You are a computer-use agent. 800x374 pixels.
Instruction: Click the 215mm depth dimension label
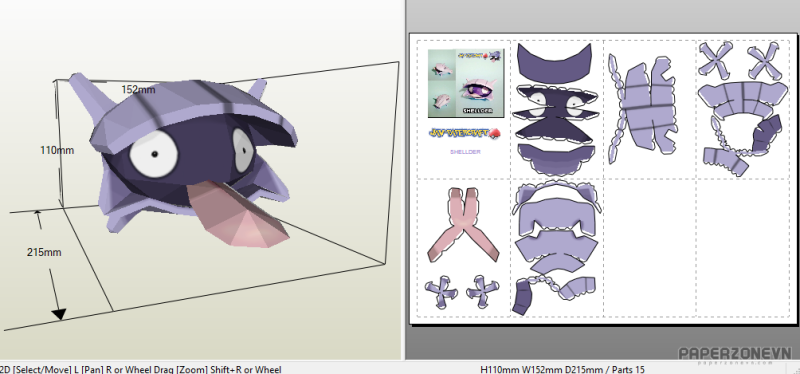pyautogui.click(x=44, y=252)
